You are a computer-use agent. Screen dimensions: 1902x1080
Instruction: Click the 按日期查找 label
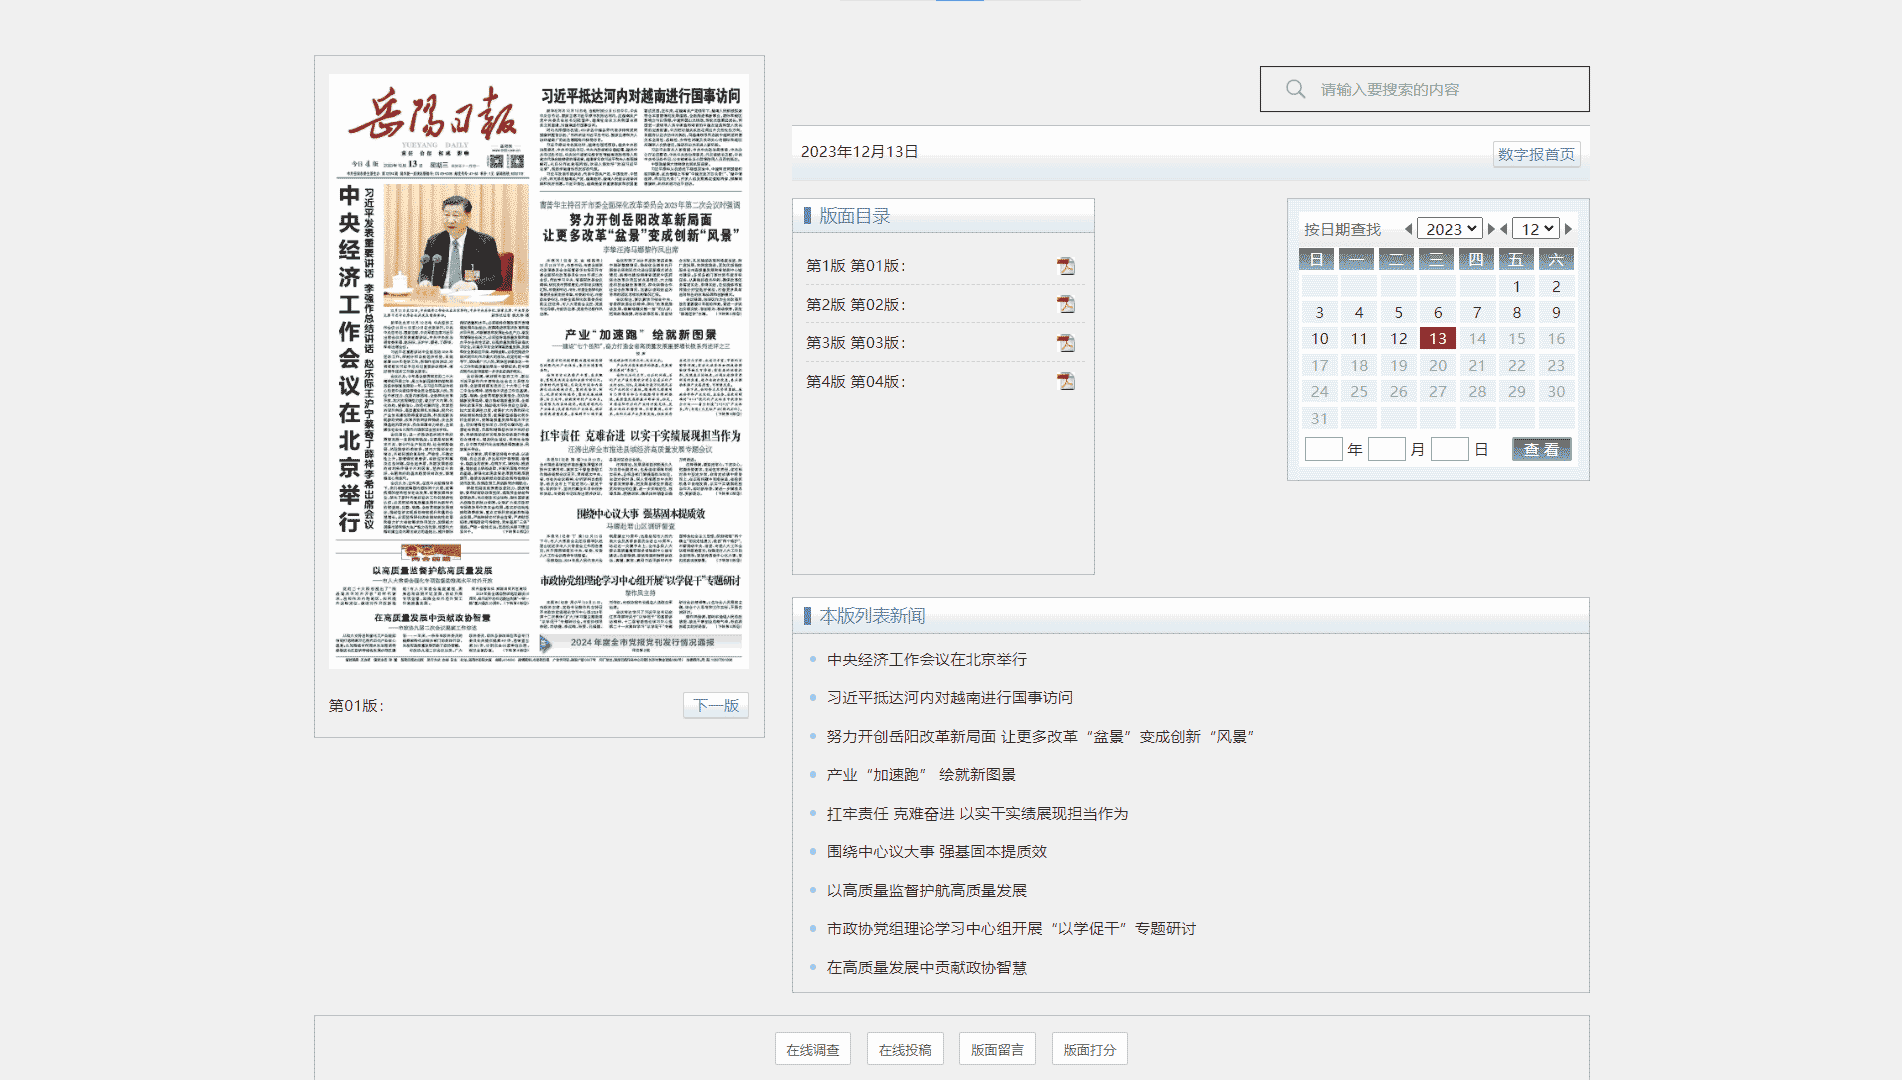coord(1342,229)
